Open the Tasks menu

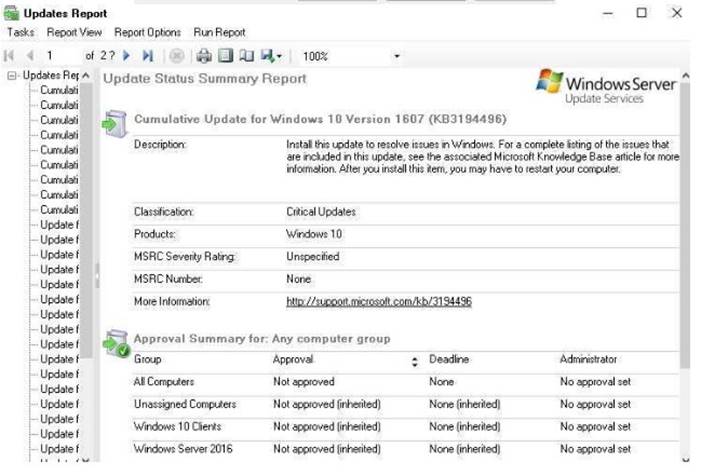click(x=20, y=32)
